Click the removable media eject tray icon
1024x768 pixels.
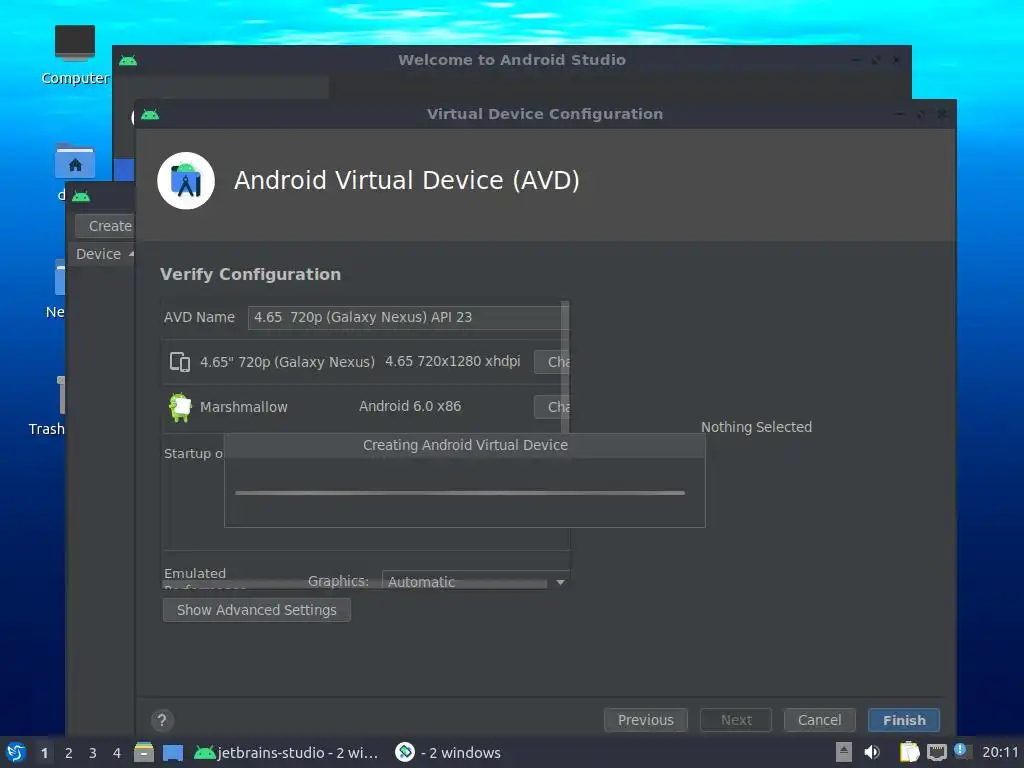point(844,753)
